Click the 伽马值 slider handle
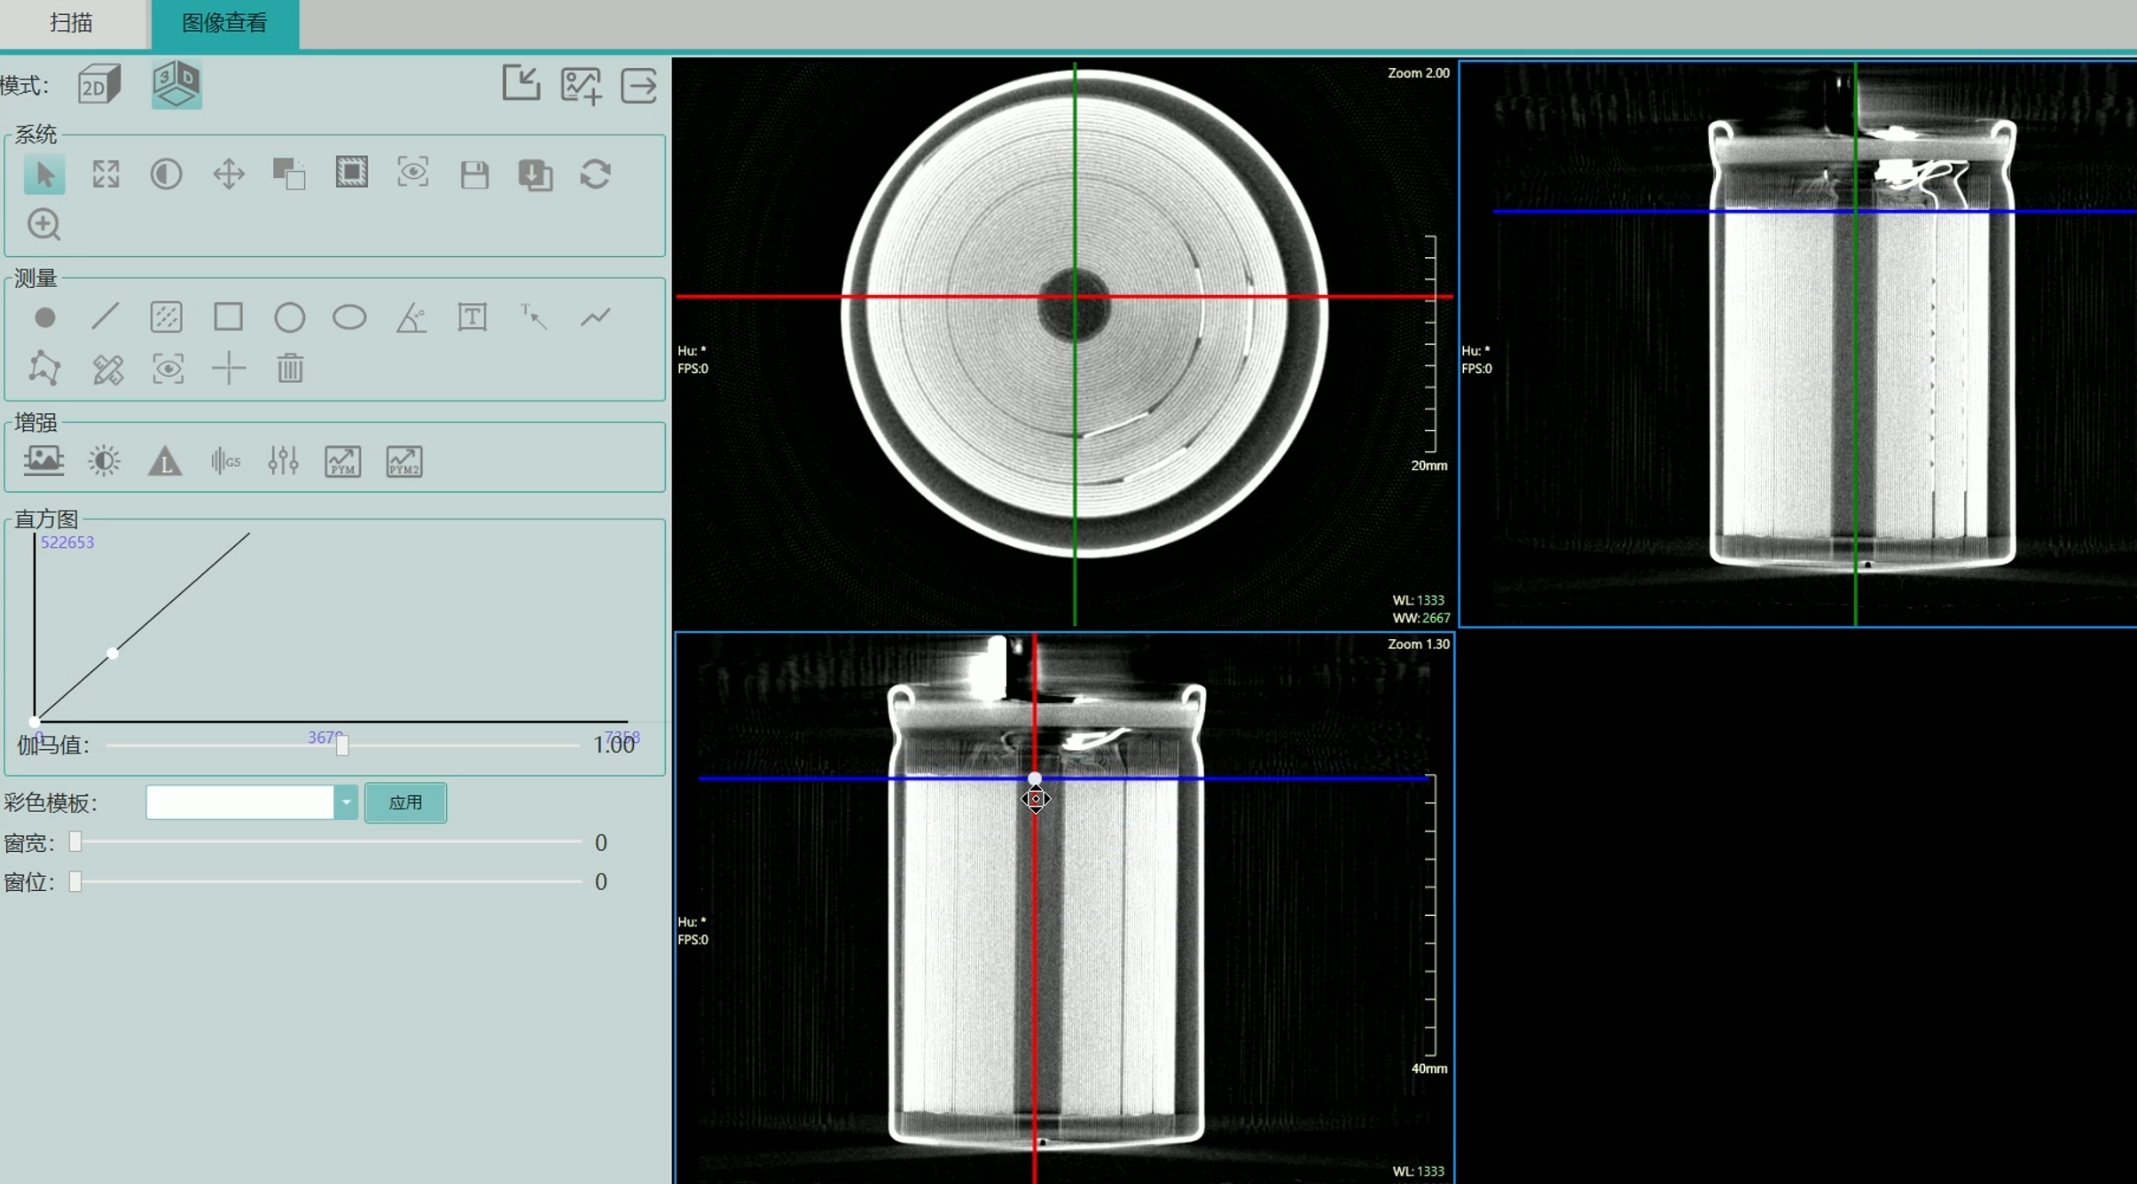 click(x=342, y=745)
